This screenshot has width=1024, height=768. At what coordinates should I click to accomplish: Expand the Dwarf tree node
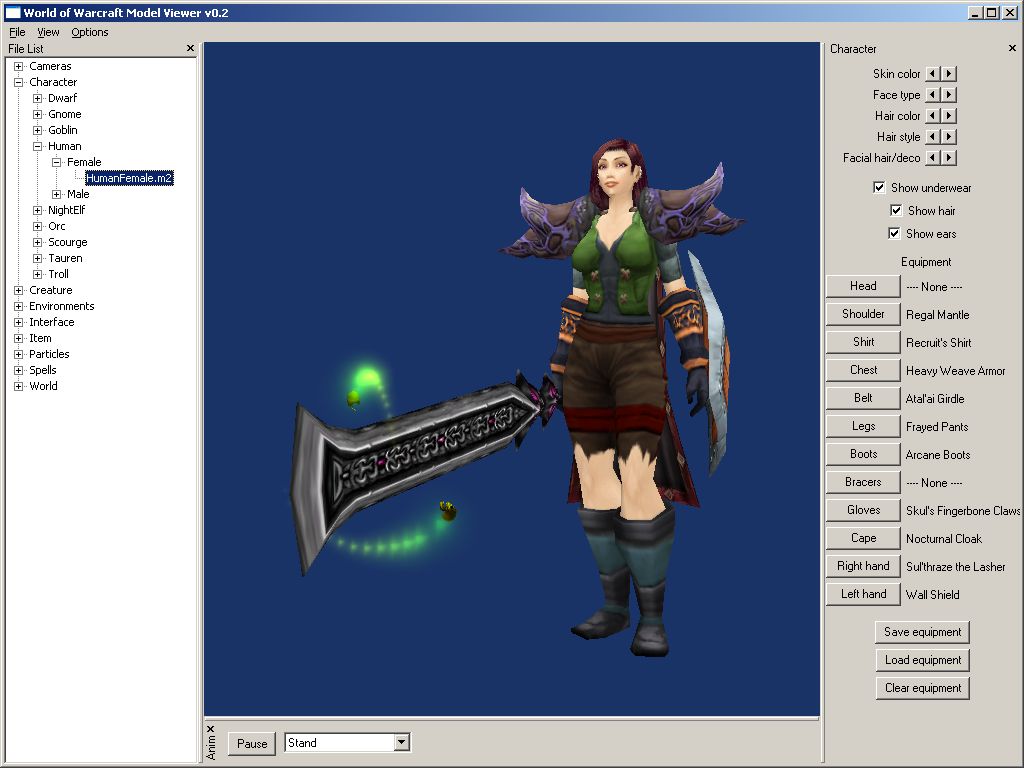click(37, 98)
